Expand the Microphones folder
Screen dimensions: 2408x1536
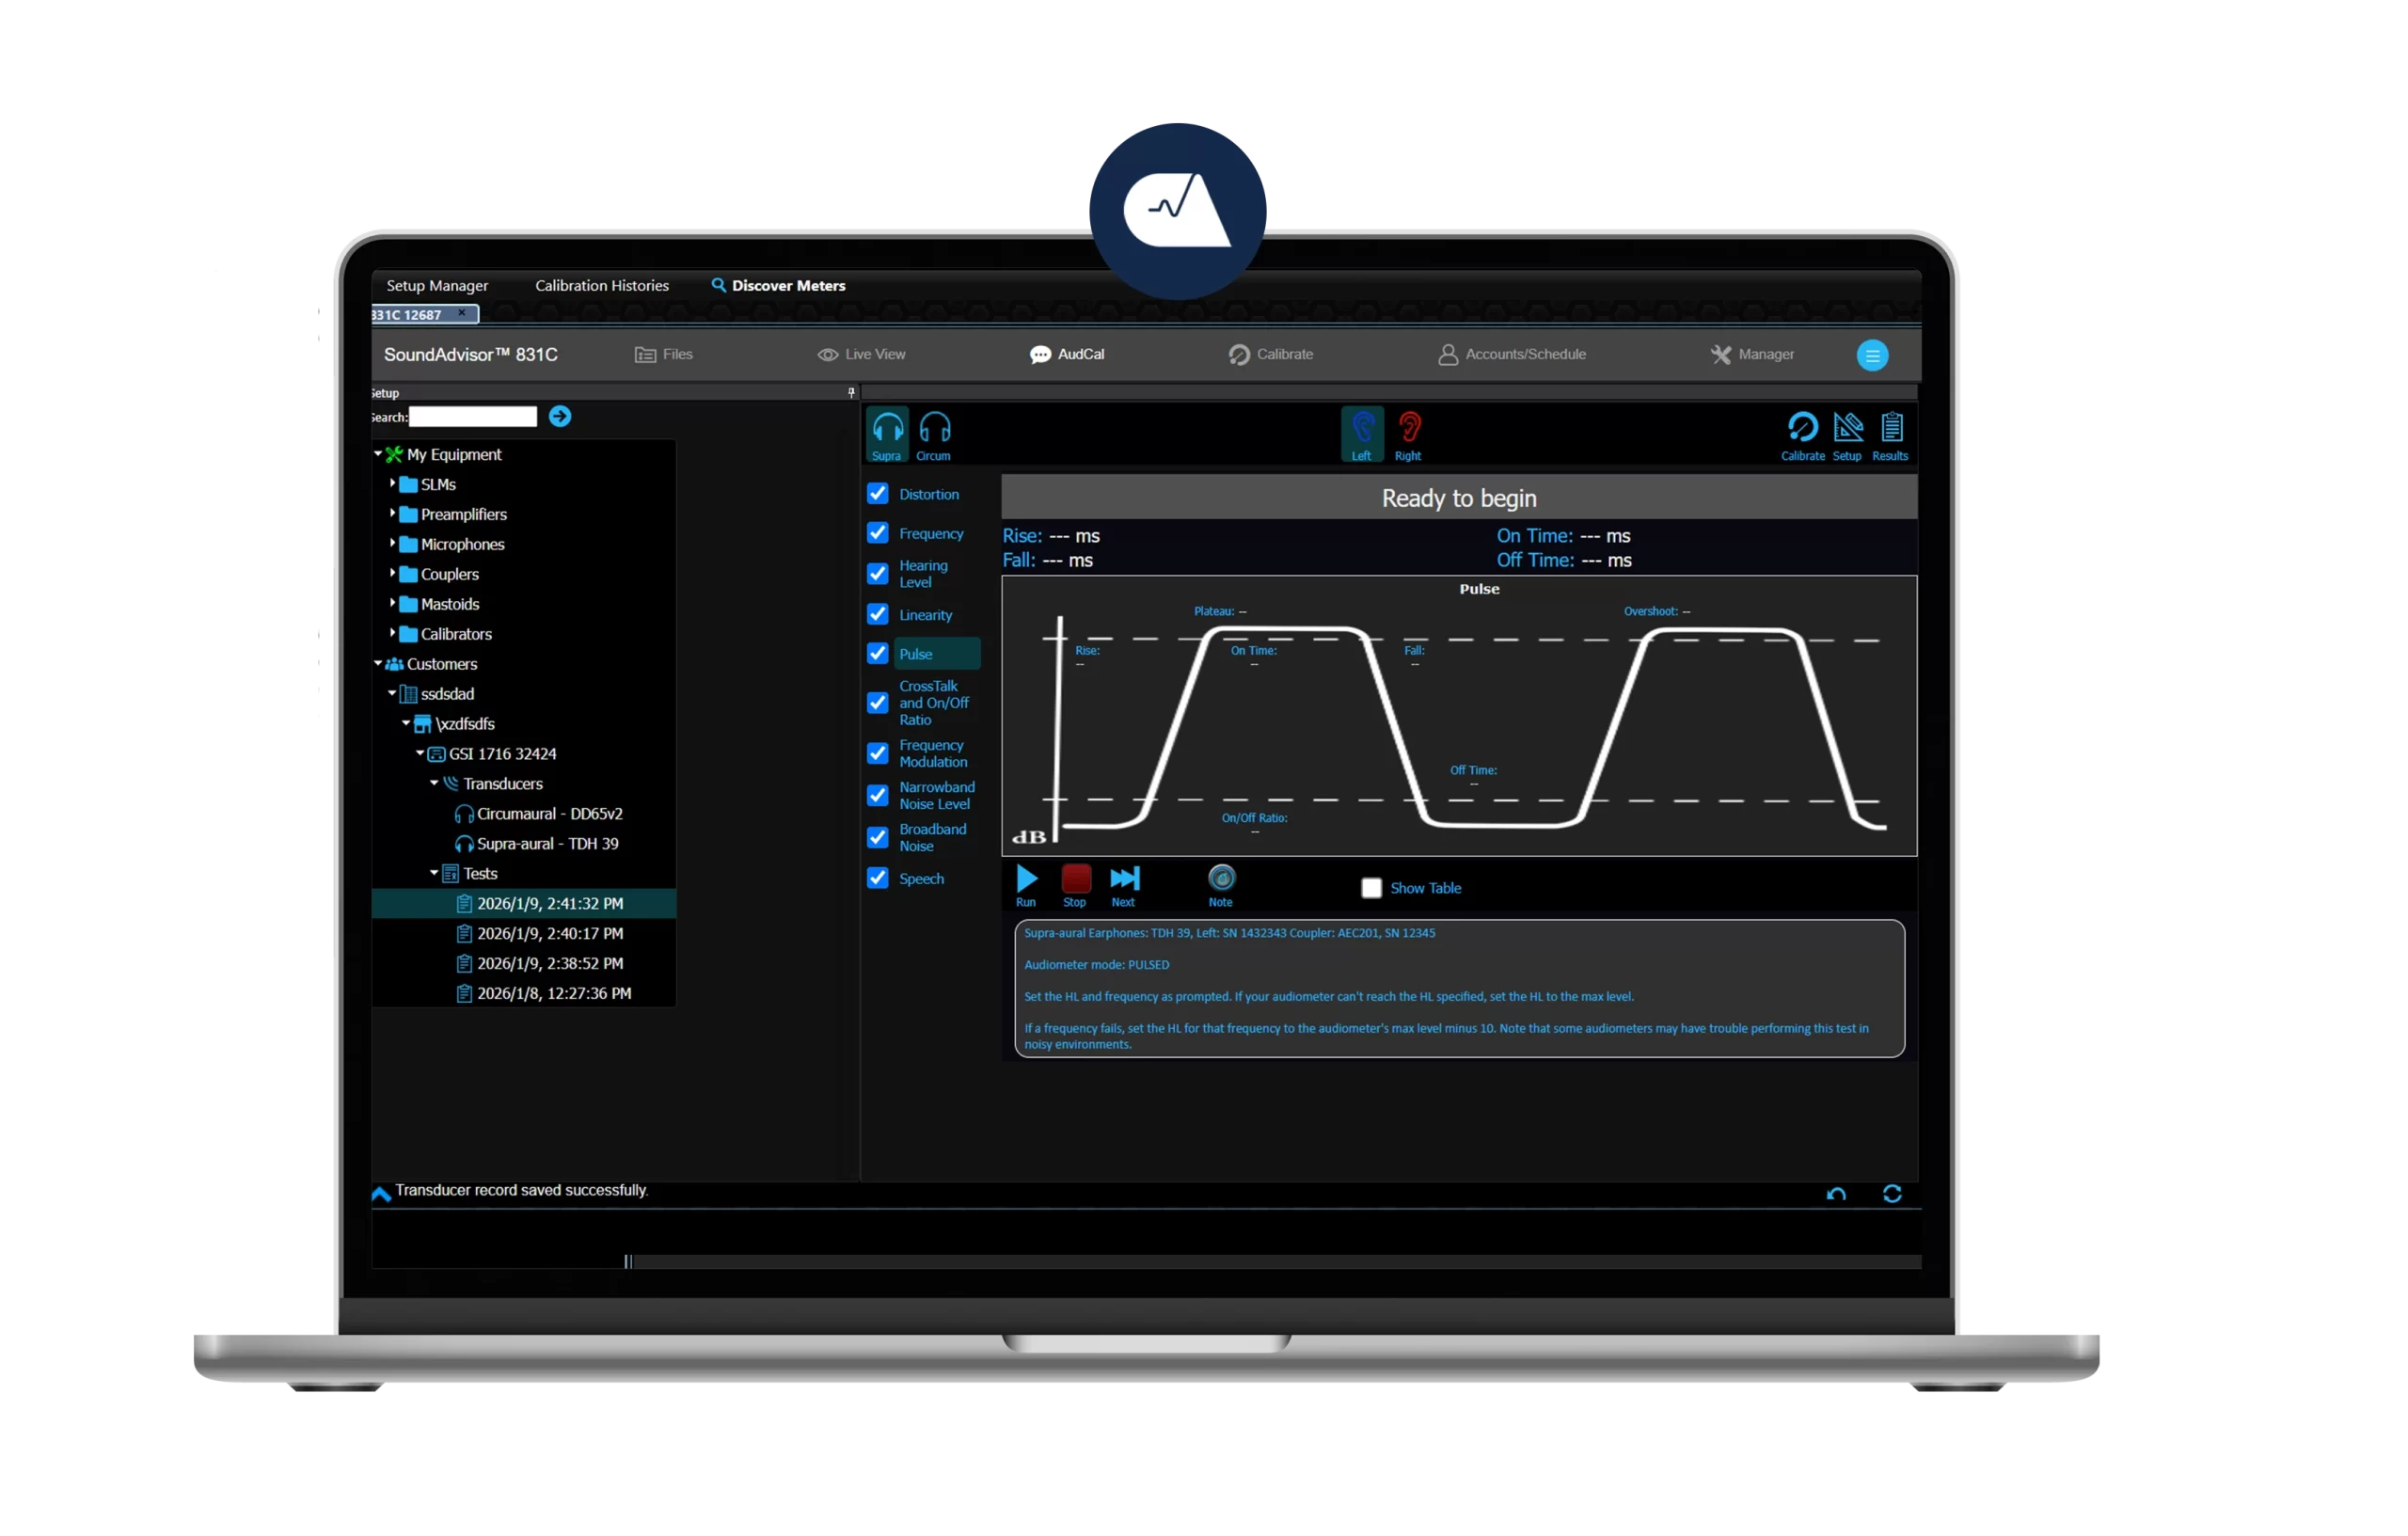(x=392, y=544)
